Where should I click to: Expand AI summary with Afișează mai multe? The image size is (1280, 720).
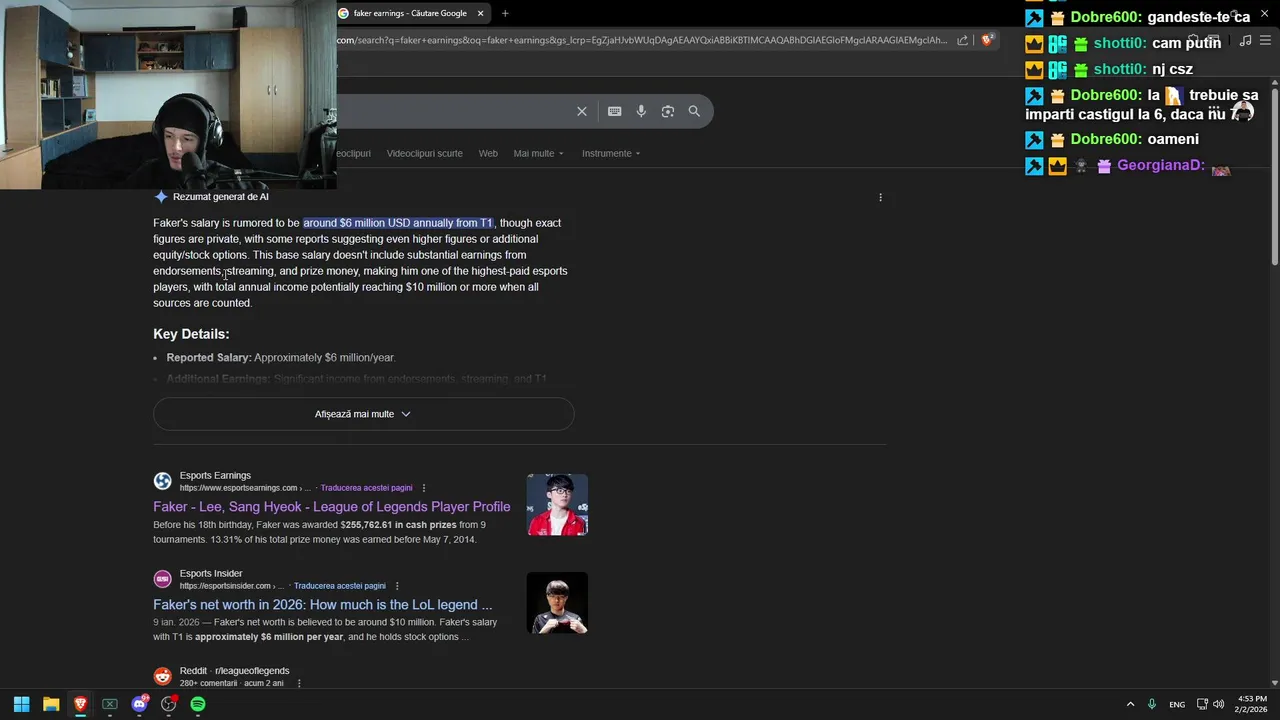[x=363, y=414]
